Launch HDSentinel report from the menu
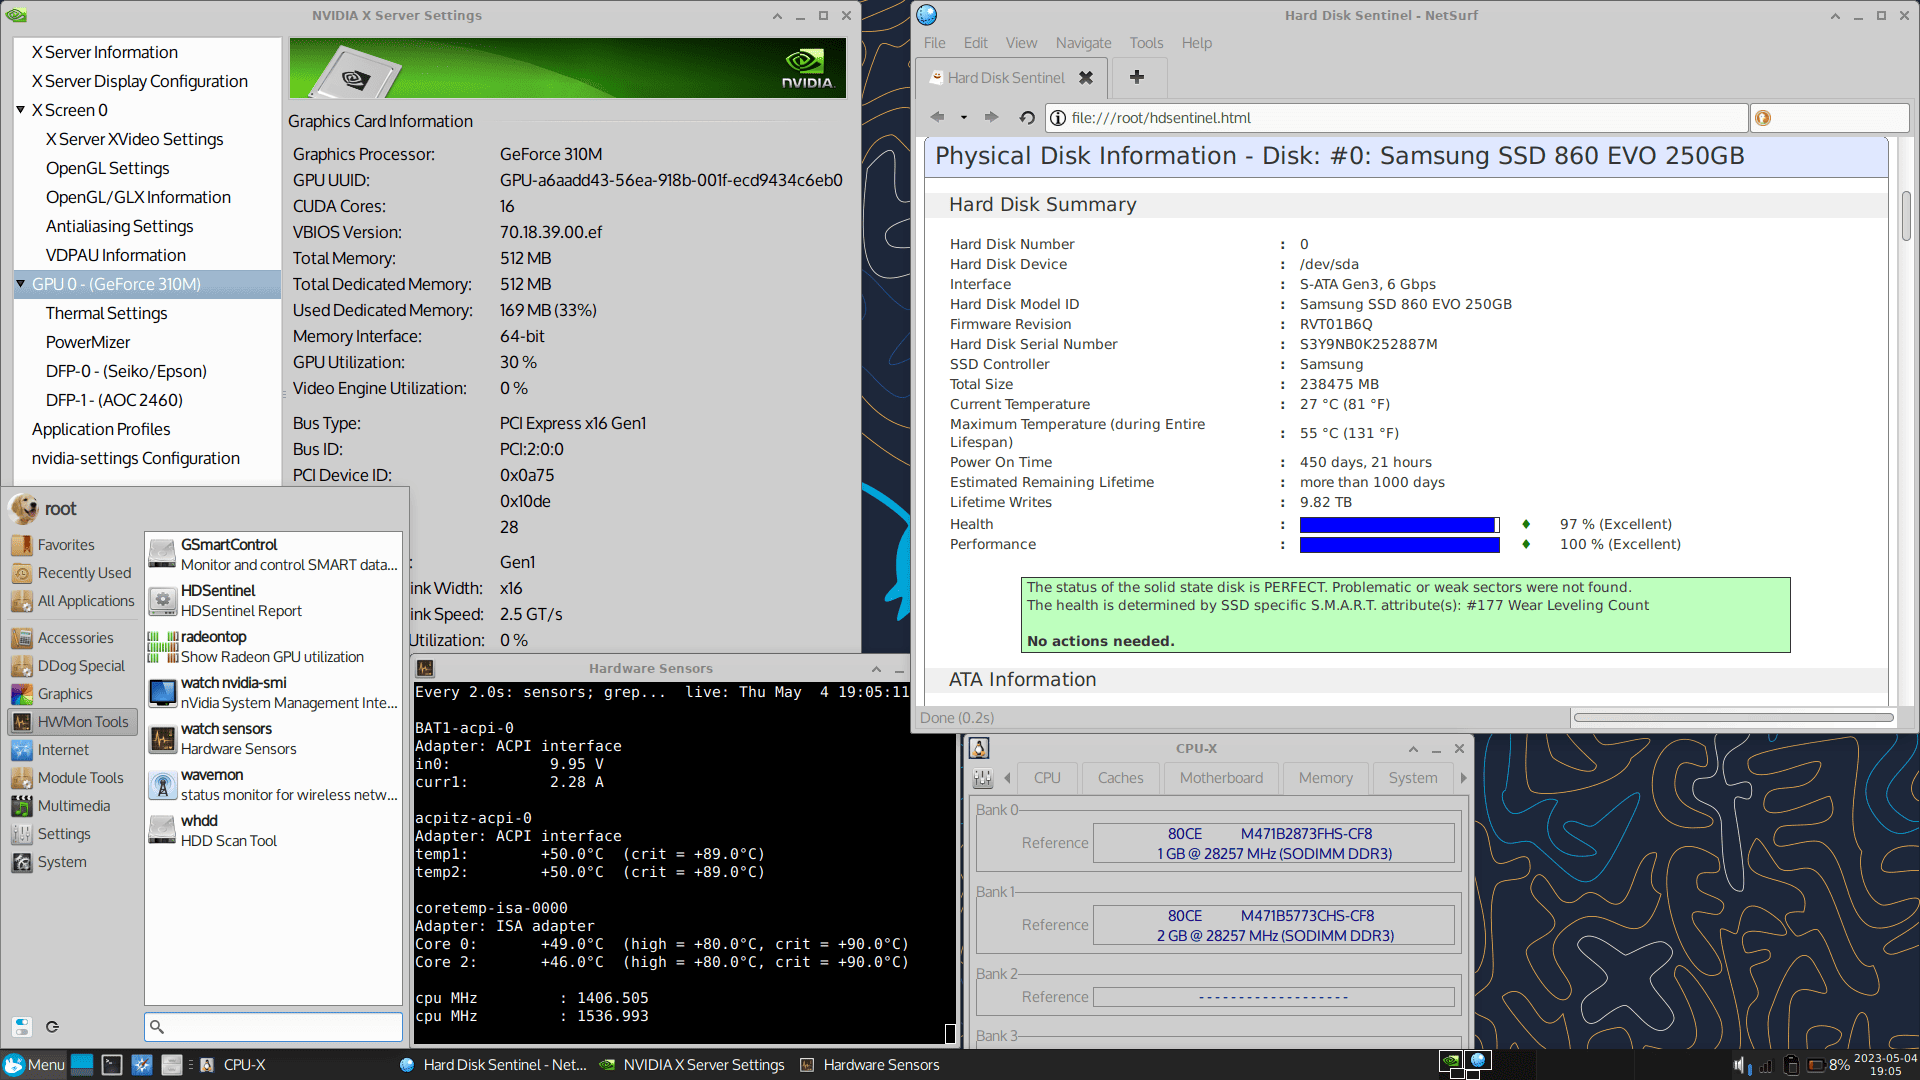Image resolution: width=1920 pixels, height=1080 pixels. pyautogui.click(x=273, y=601)
